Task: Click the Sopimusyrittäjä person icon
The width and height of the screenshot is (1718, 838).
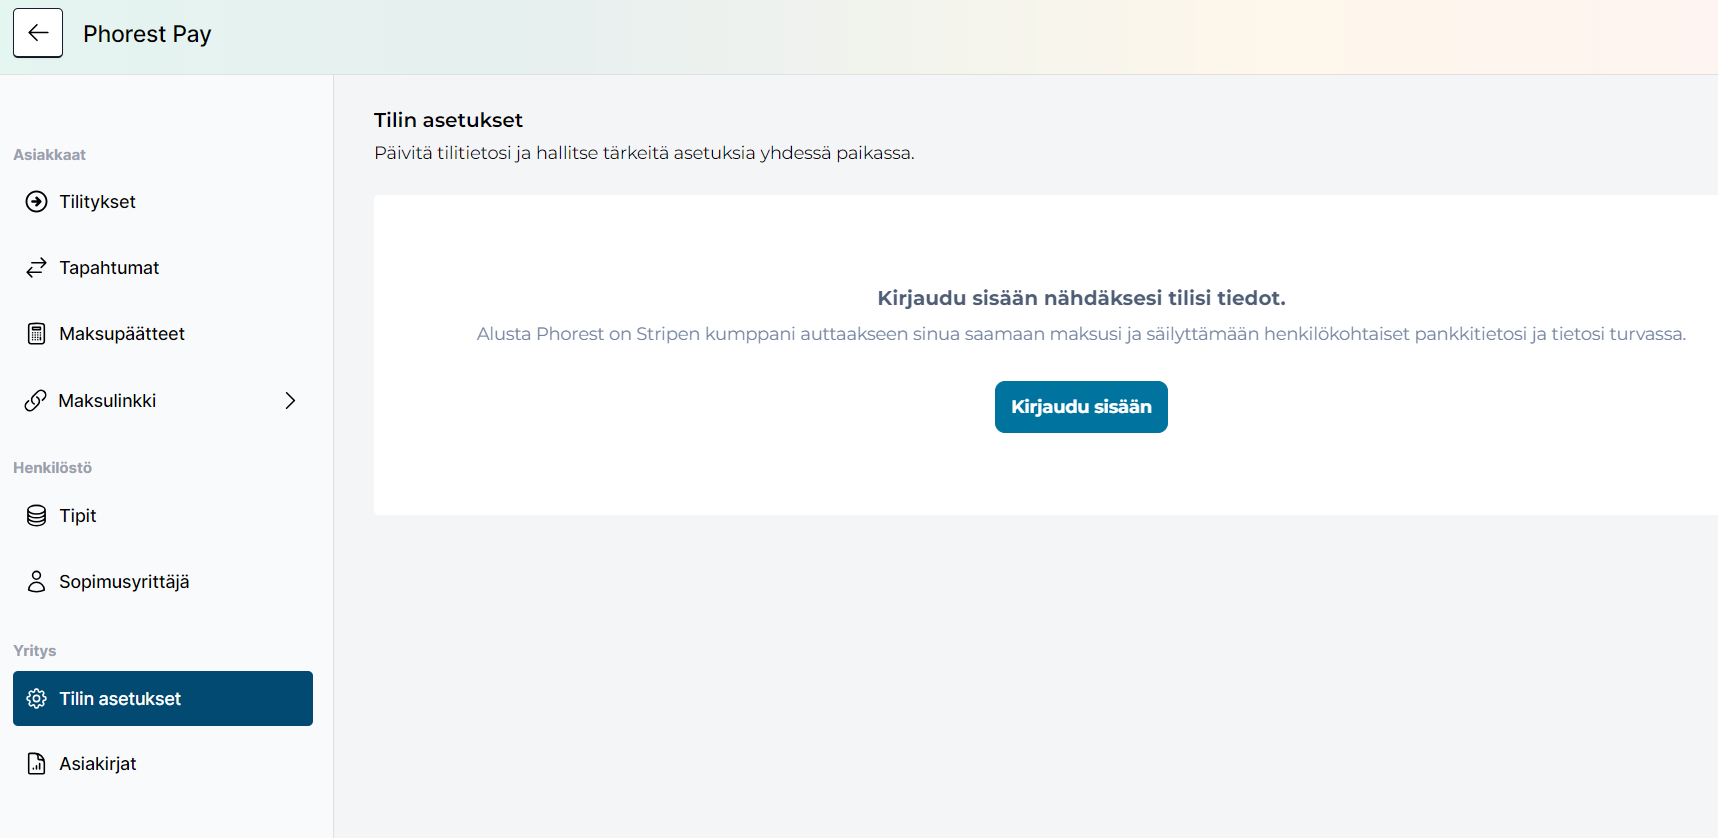Action: (x=36, y=582)
